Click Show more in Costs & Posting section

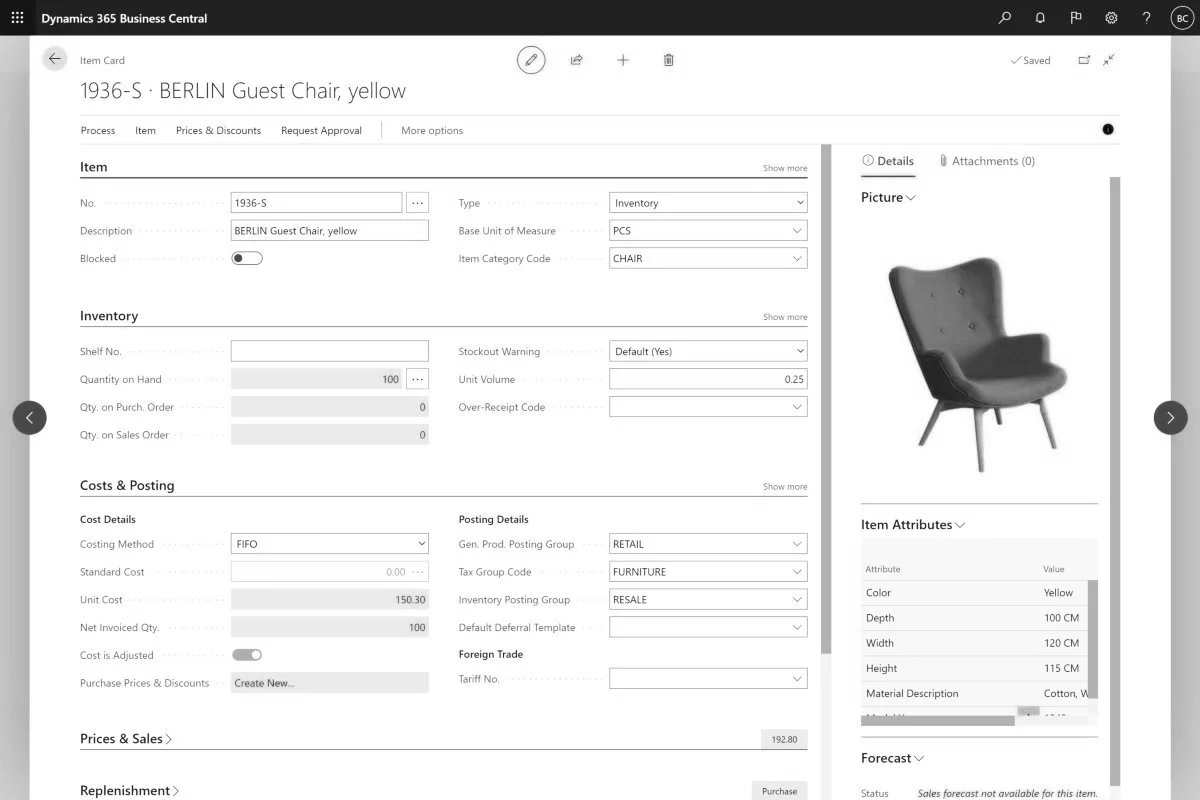point(785,487)
